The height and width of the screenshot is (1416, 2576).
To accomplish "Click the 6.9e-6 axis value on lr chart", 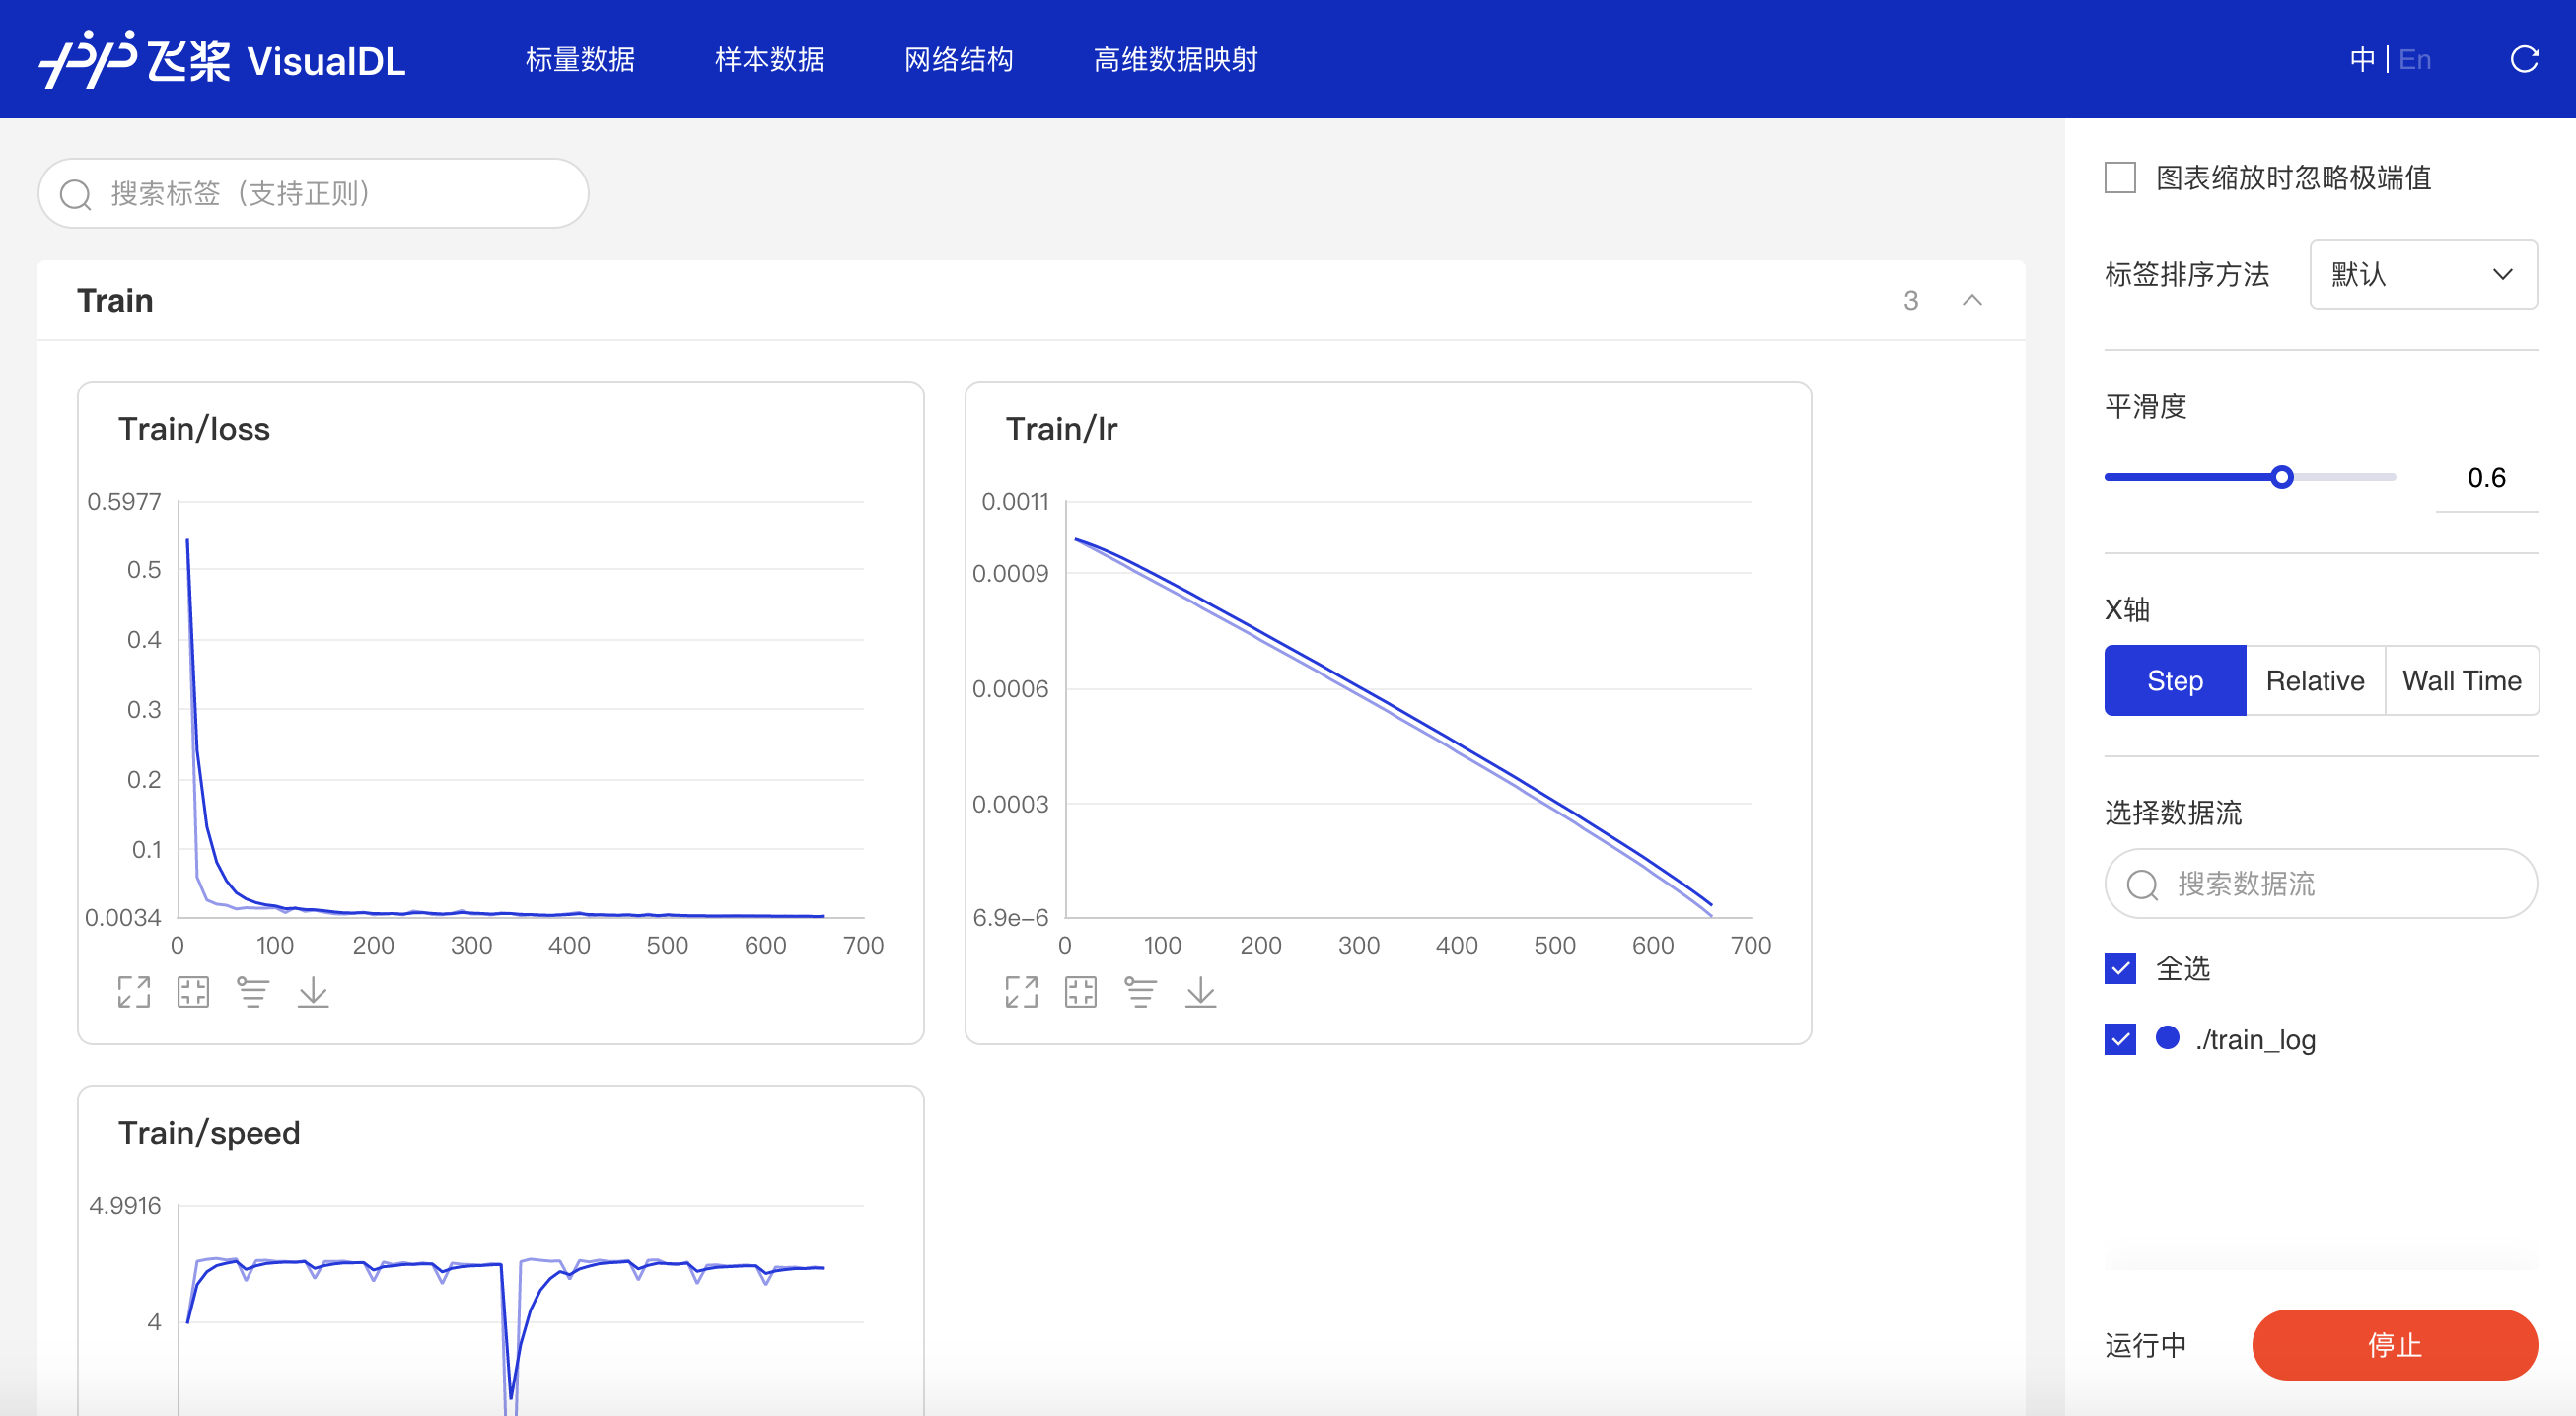I will pyautogui.click(x=1010, y=918).
